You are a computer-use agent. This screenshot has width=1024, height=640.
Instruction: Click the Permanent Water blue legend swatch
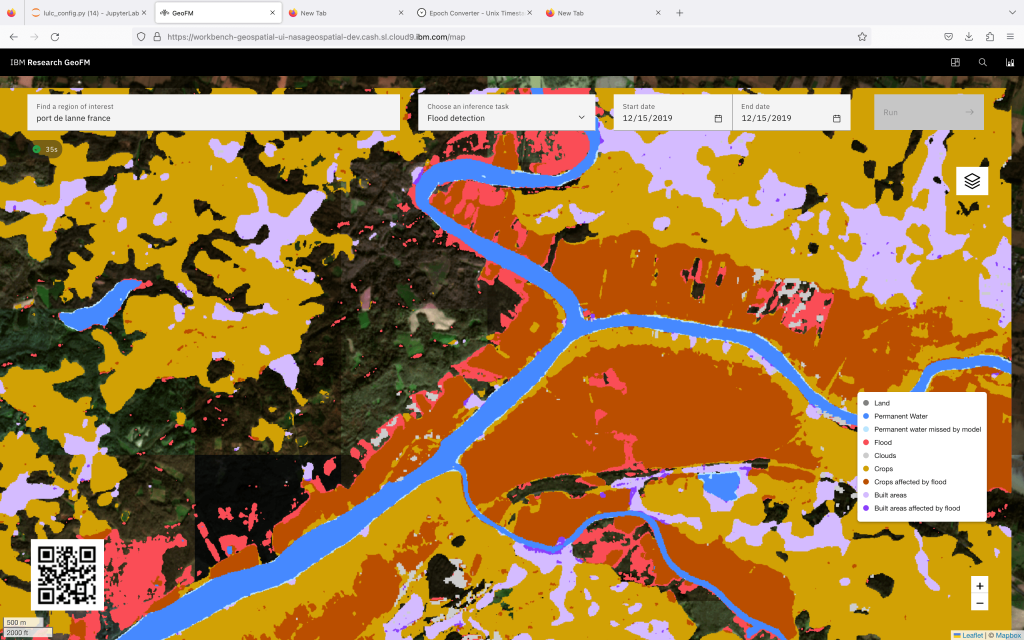click(866, 416)
